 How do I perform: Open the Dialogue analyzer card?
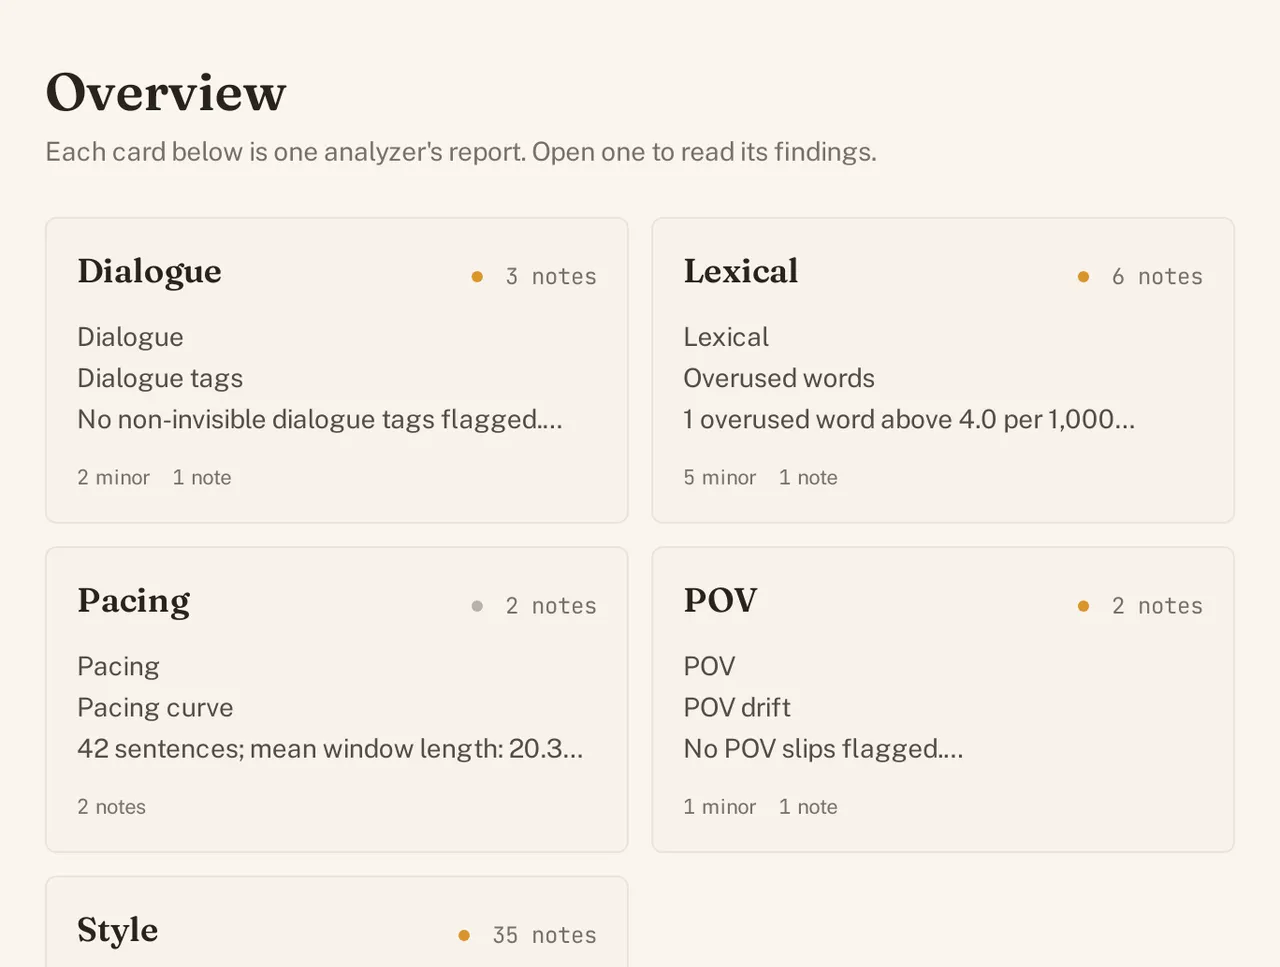pos(336,370)
